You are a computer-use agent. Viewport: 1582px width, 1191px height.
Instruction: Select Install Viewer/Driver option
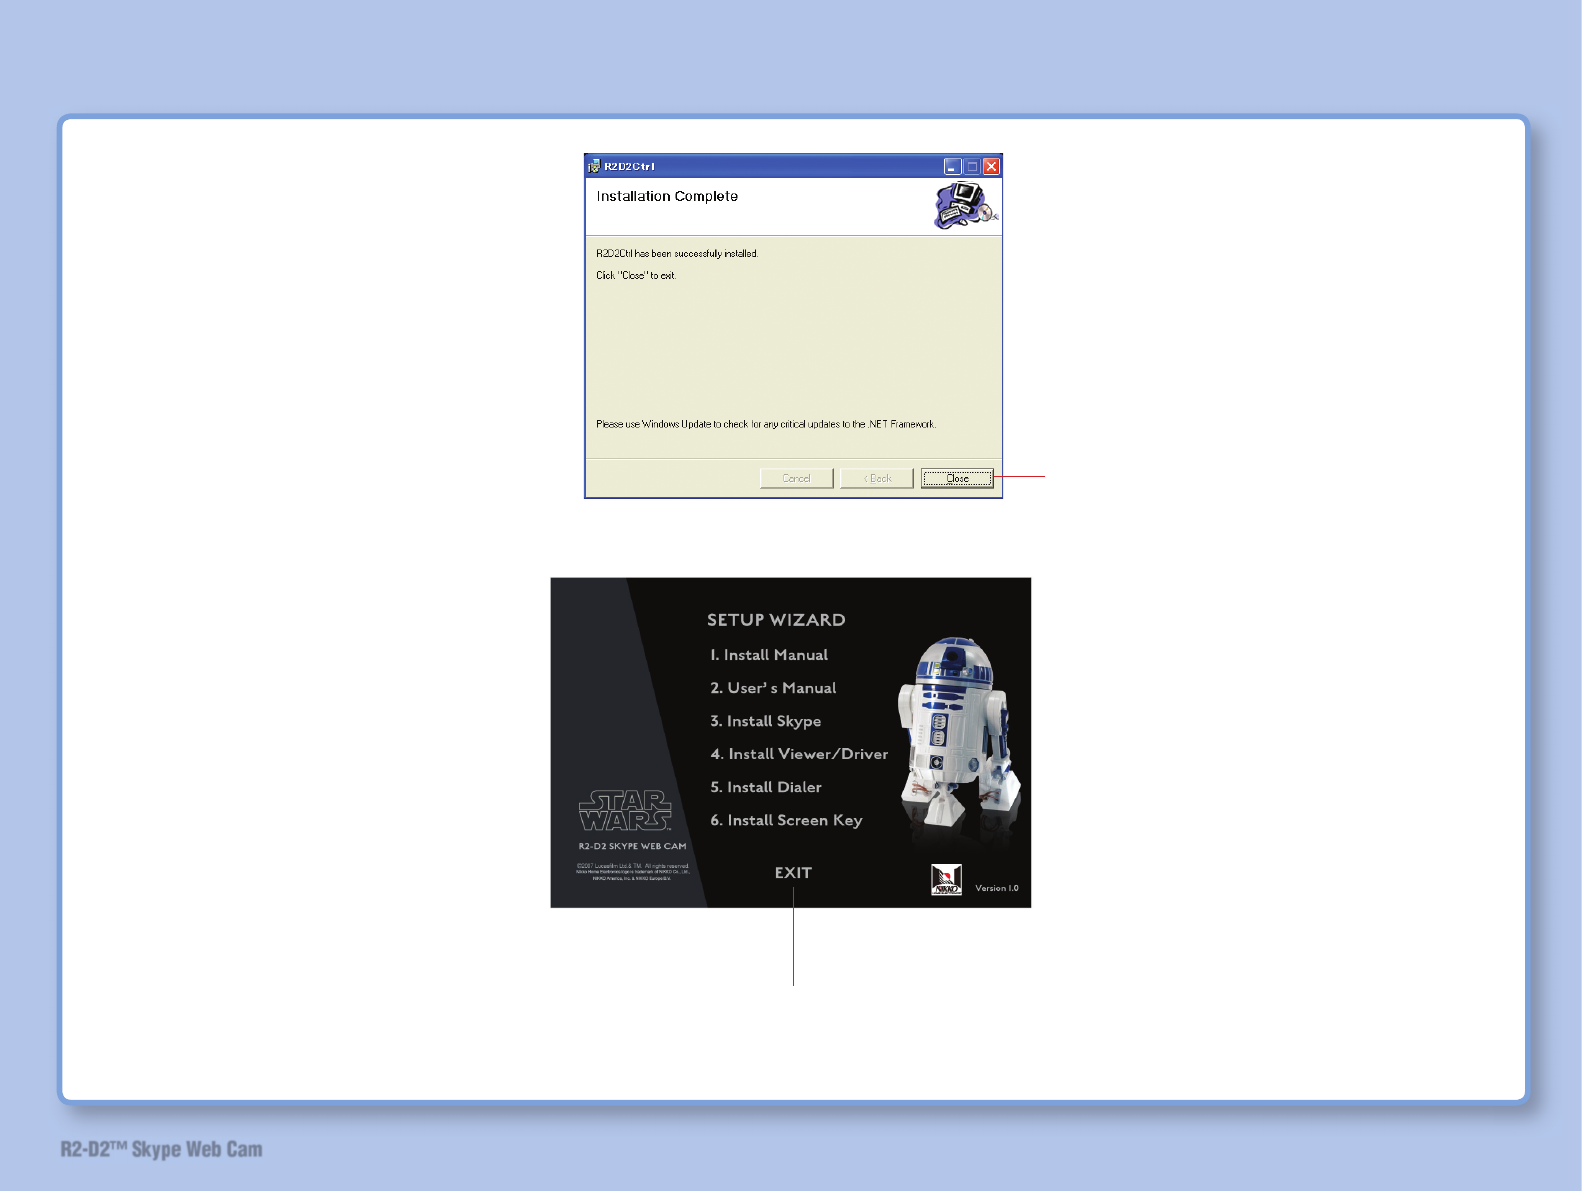click(799, 754)
